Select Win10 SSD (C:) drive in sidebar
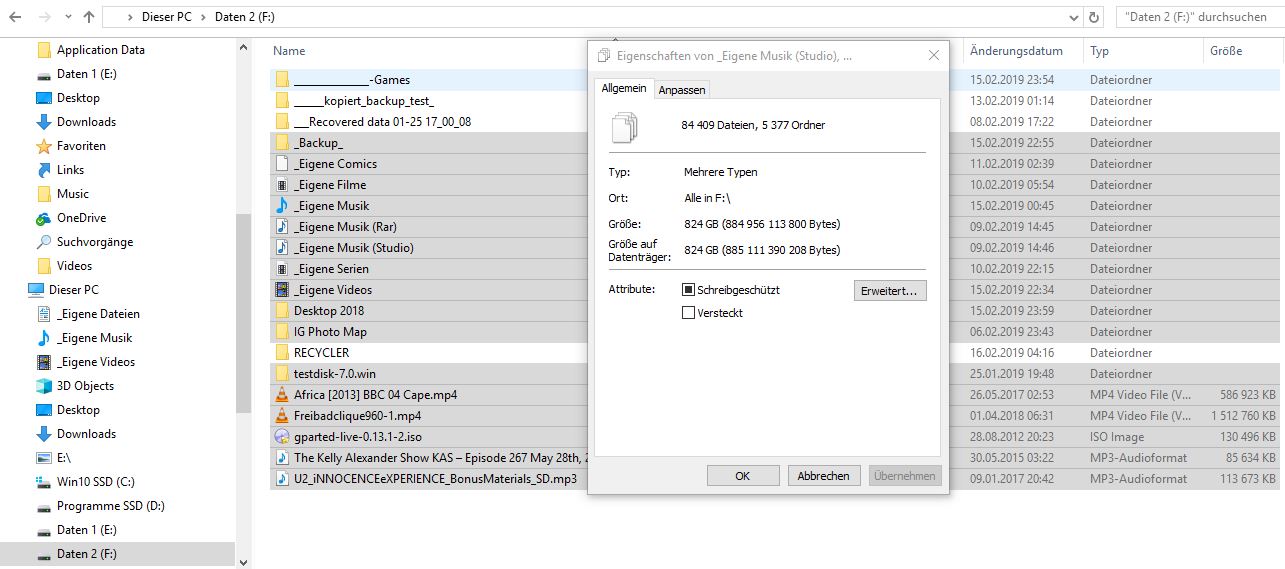Image resolution: width=1285 pixels, height=569 pixels. [x=95, y=482]
